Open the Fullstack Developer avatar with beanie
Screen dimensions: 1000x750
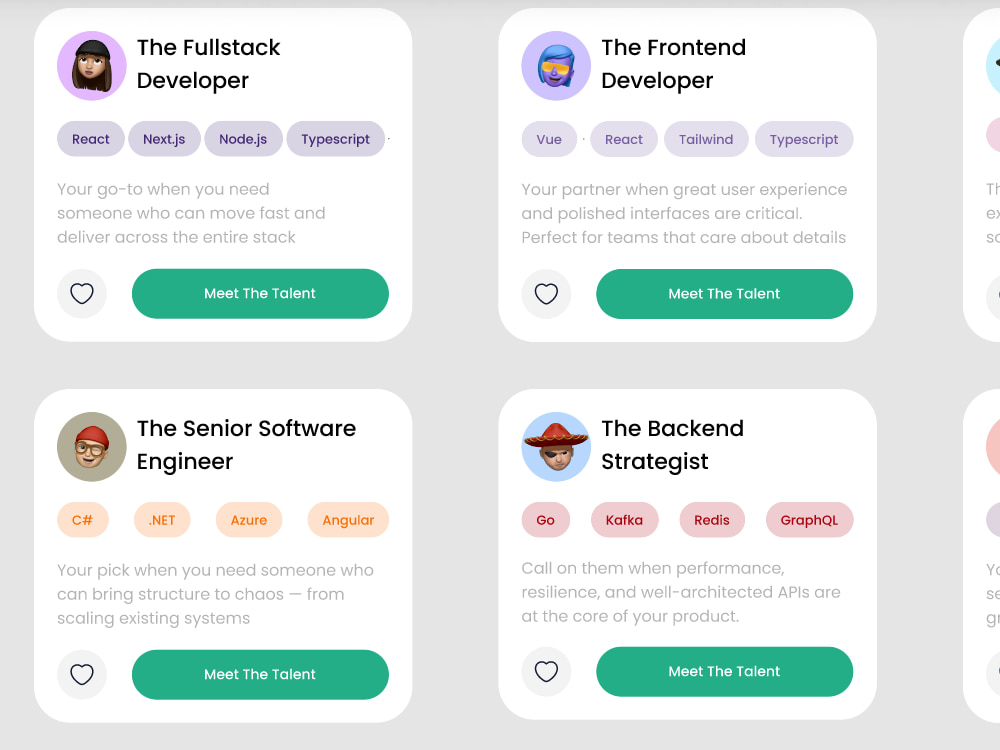(x=92, y=66)
